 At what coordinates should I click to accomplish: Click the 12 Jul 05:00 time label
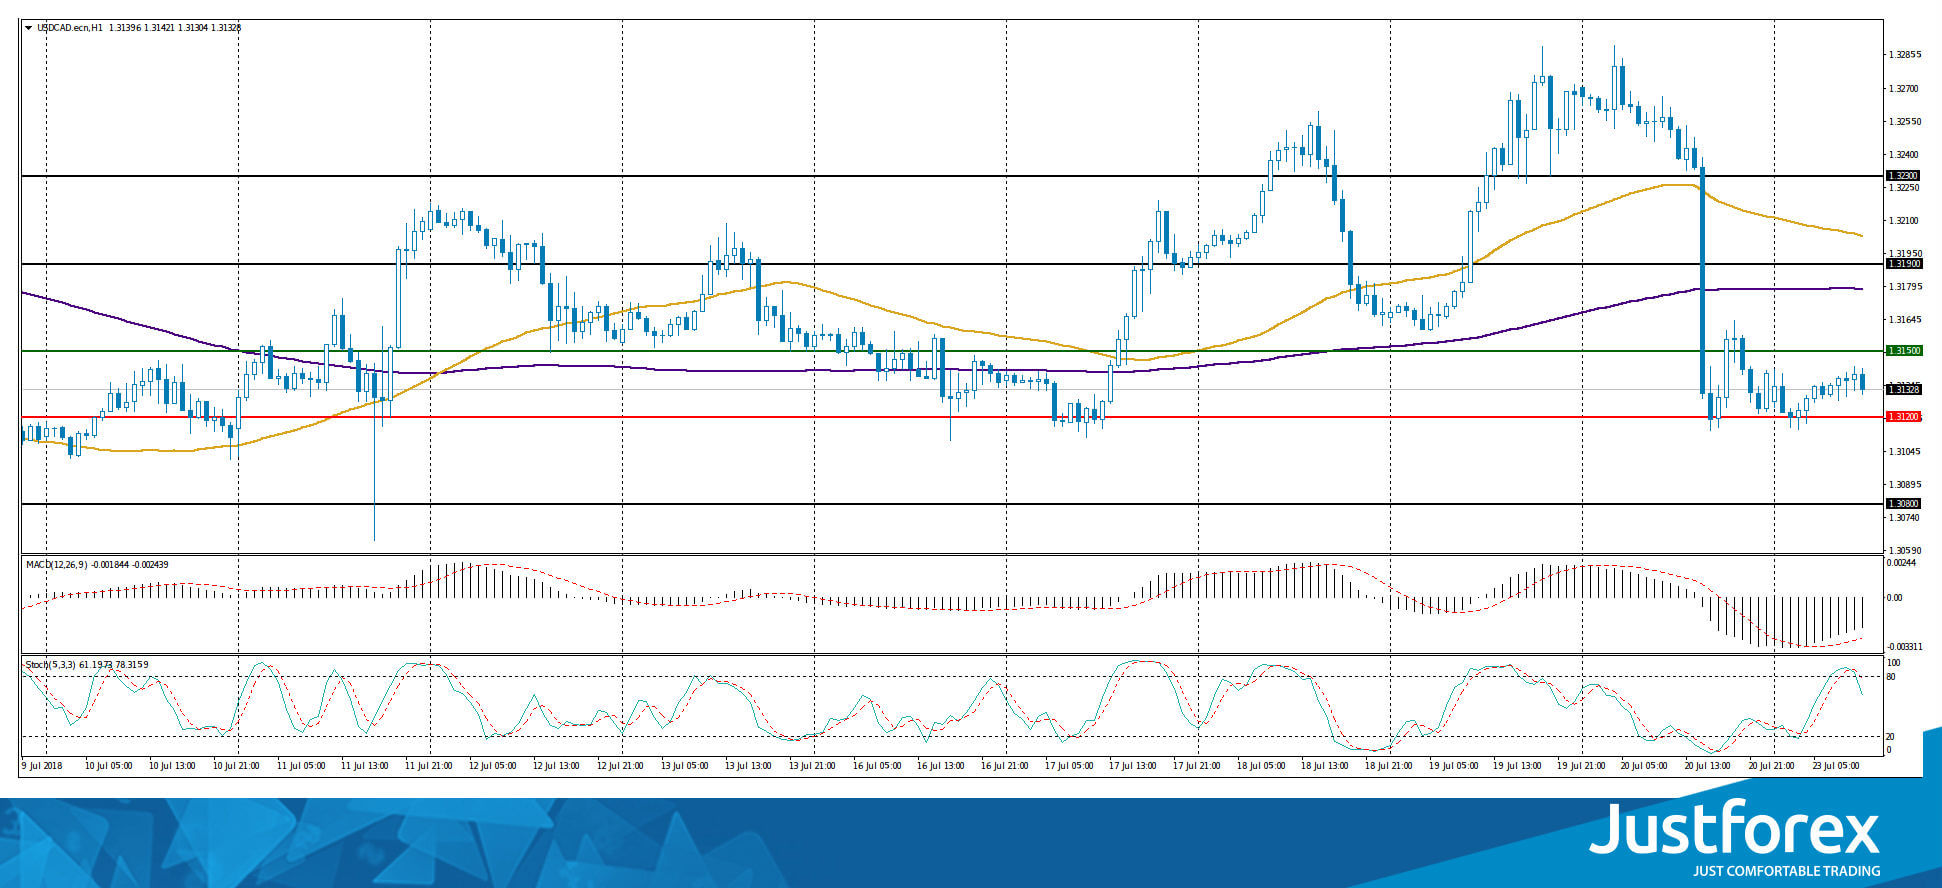tap(493, 766)
